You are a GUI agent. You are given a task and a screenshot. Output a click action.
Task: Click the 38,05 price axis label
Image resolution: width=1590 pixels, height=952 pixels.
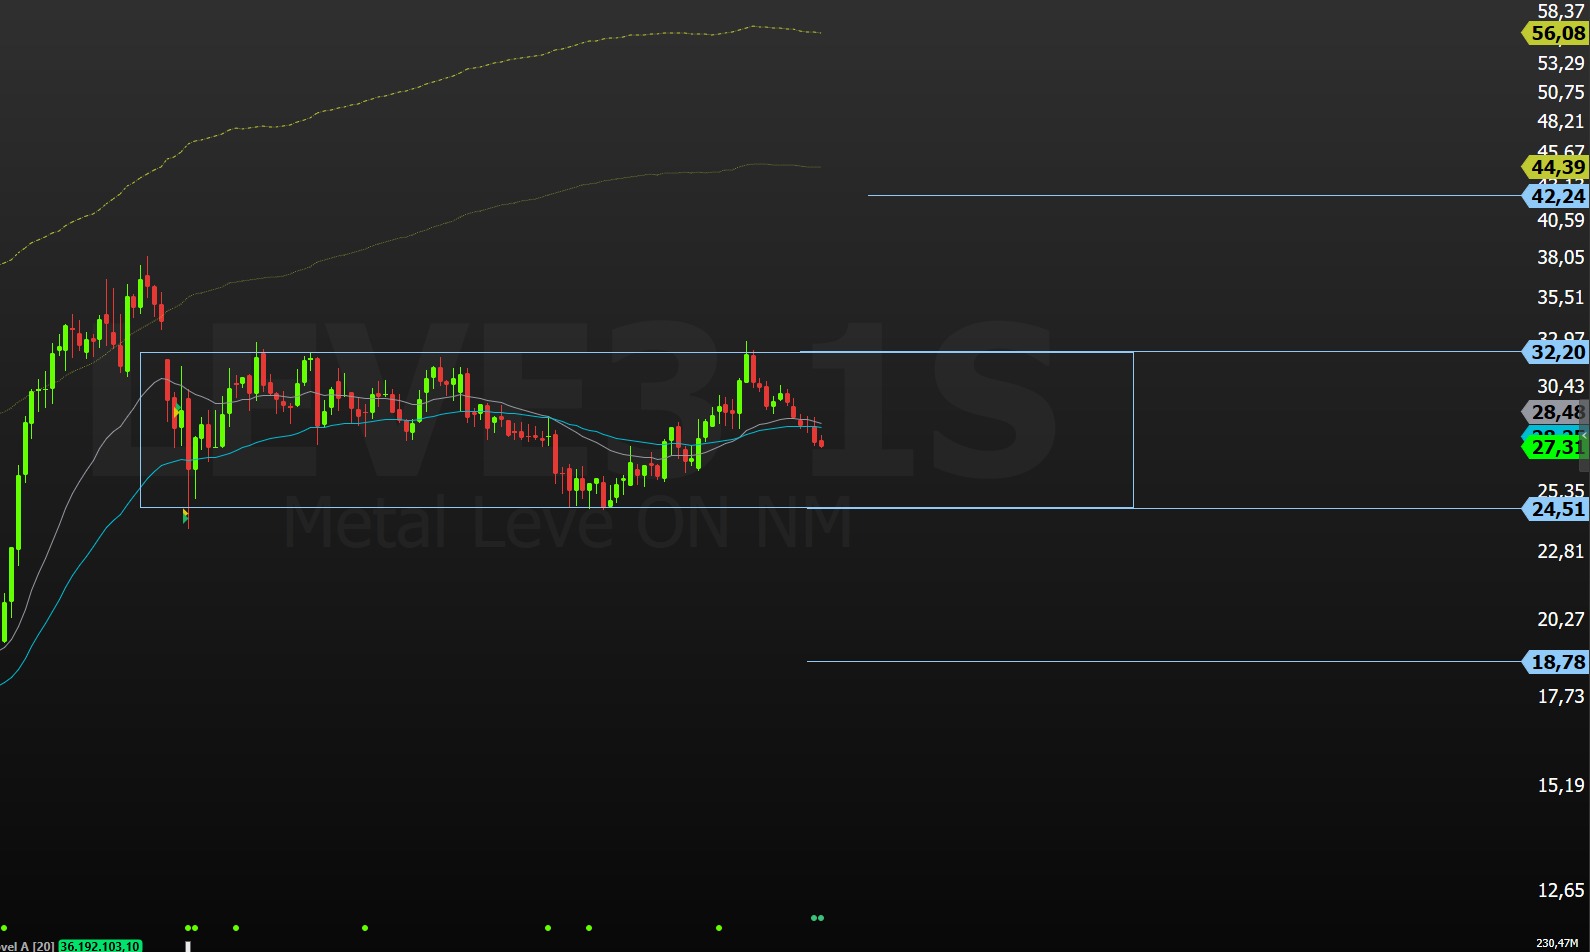1560,257
